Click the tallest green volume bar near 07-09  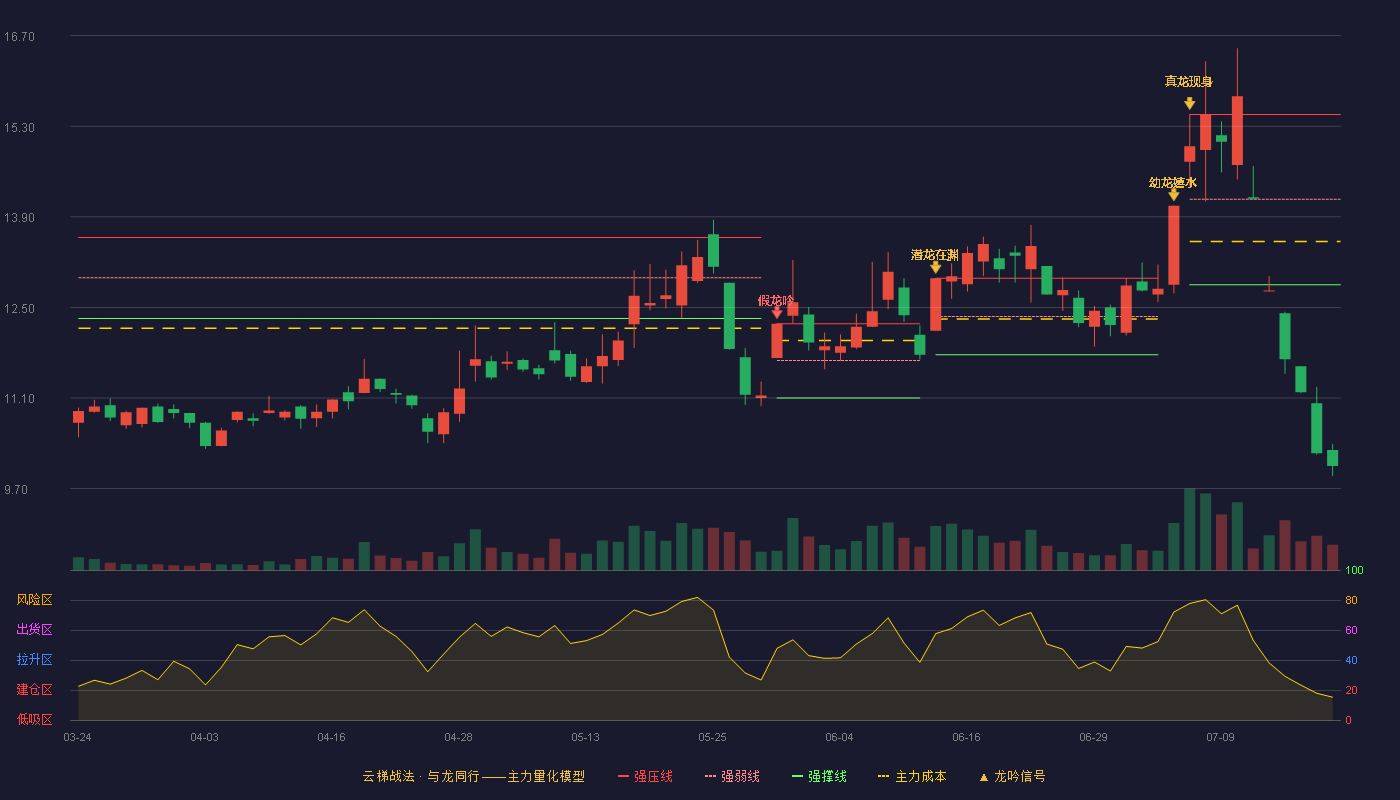(1189, 529)
